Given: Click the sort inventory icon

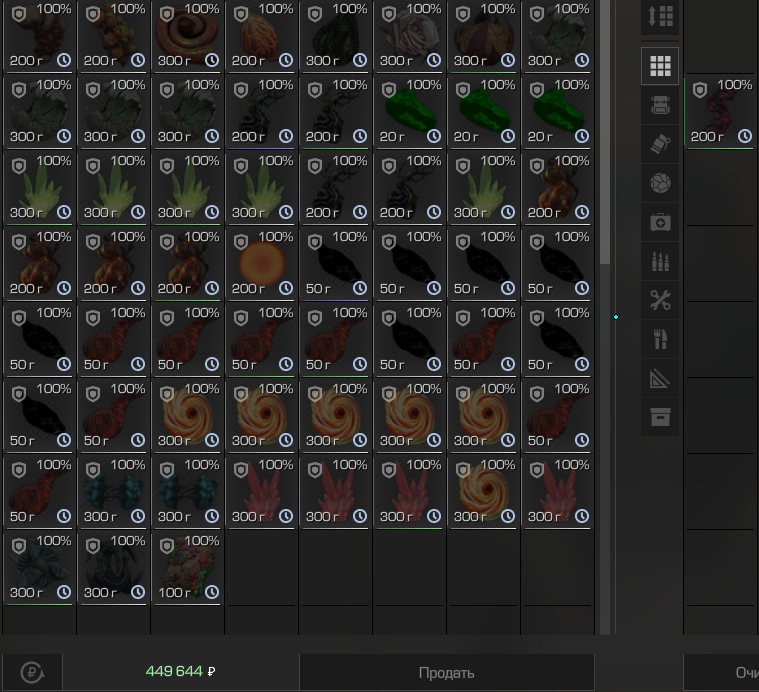Looking at the screenshot, I should click(660, 16).
